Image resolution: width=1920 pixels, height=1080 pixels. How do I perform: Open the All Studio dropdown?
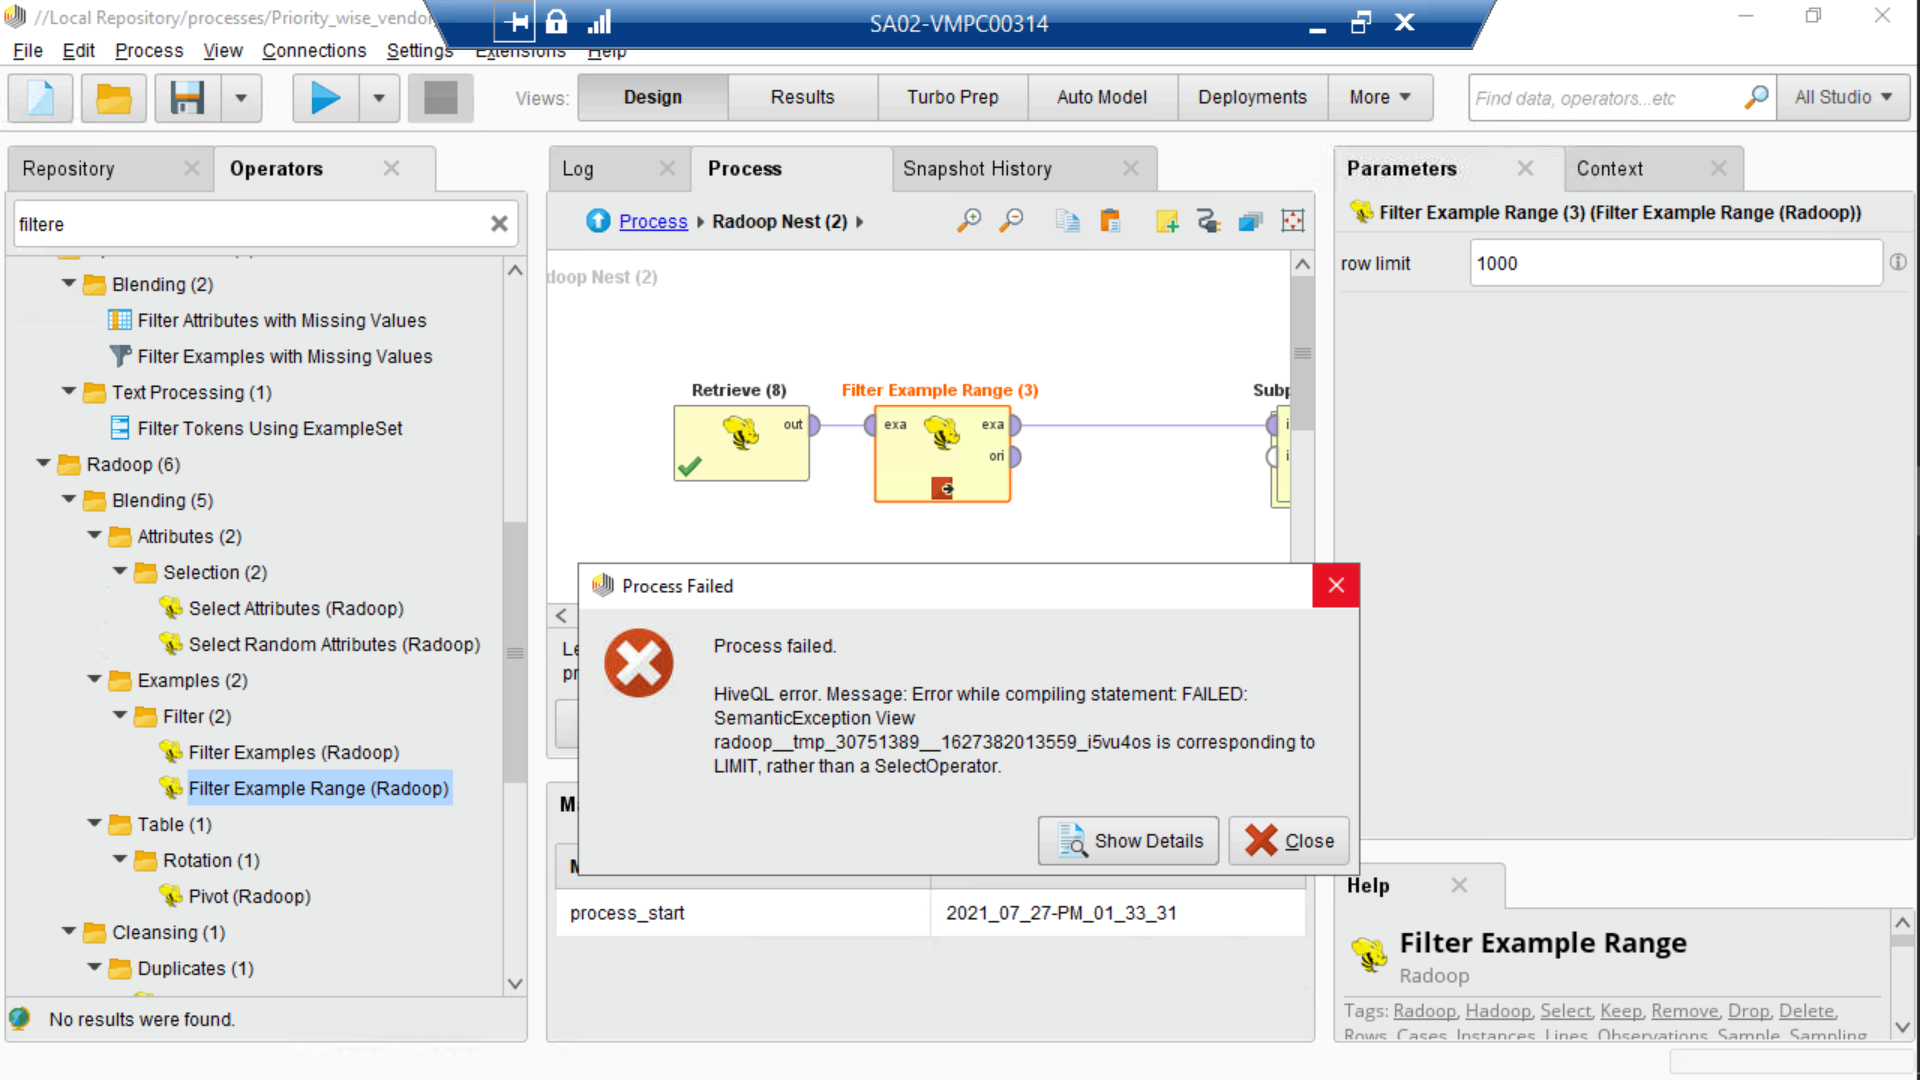click(1842, 97)
